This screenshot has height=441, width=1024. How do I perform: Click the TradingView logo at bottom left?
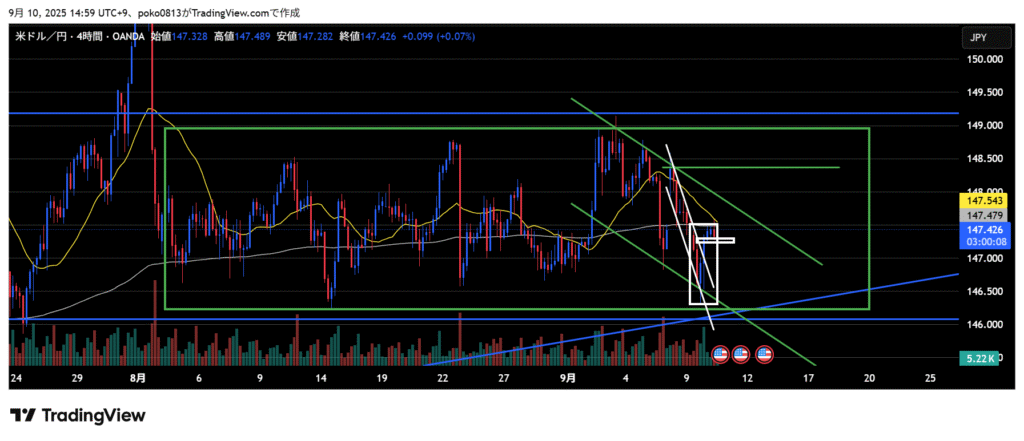(78, 415)
